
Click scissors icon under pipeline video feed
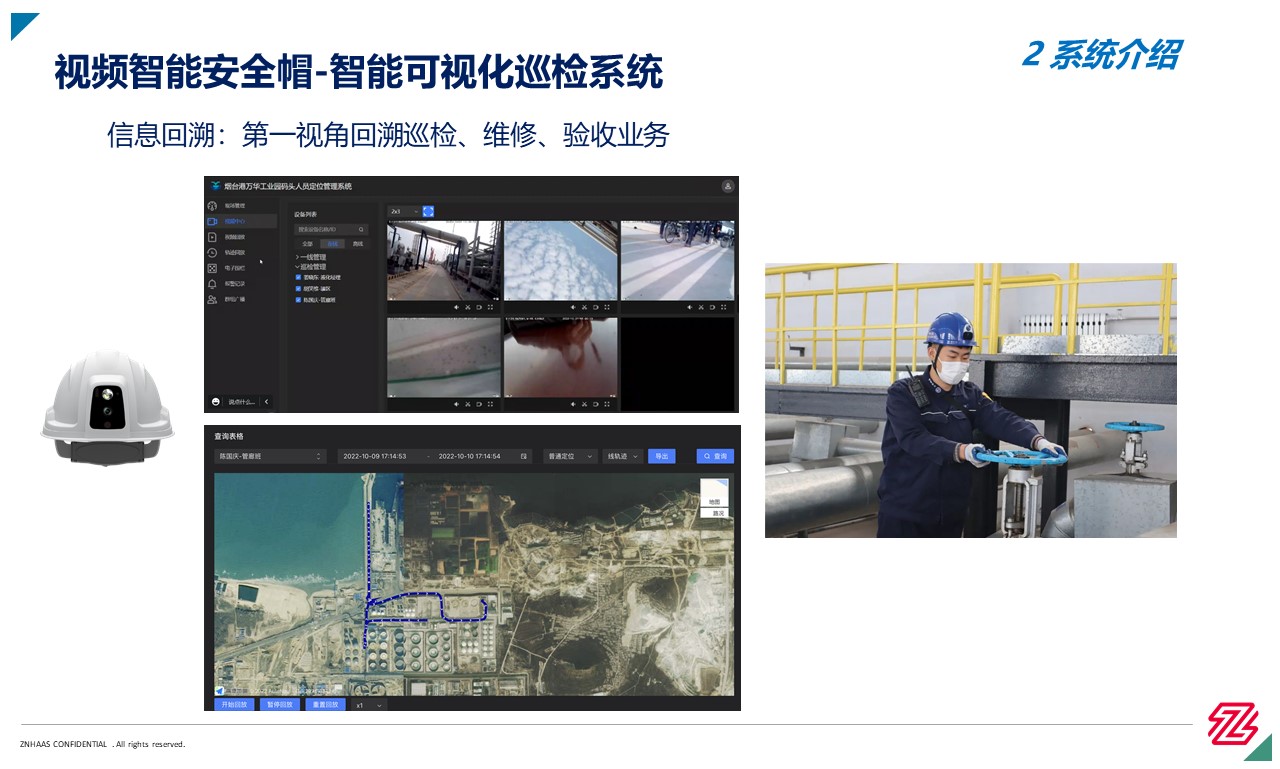pyautogui.click(x=468, y=307)
